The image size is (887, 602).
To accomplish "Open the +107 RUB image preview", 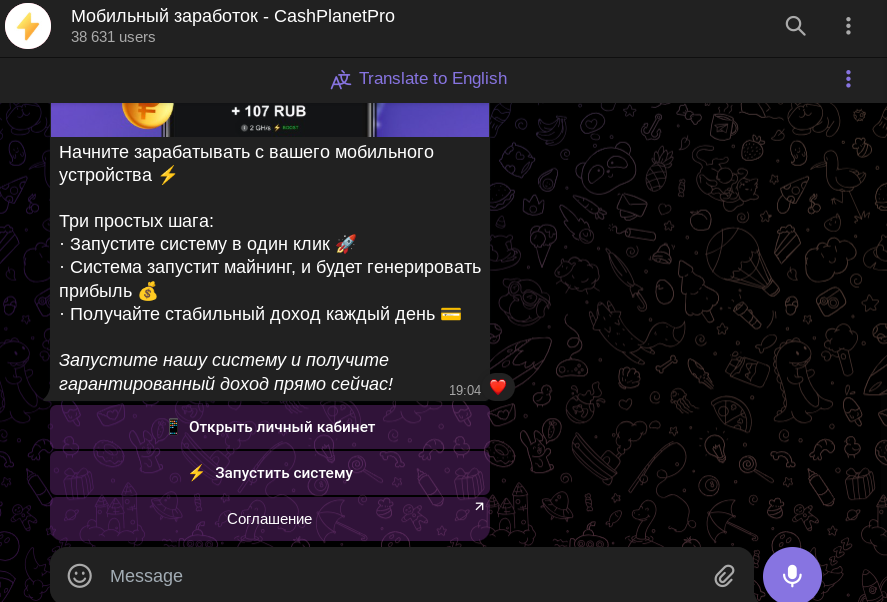I will [x=269, y=118].
